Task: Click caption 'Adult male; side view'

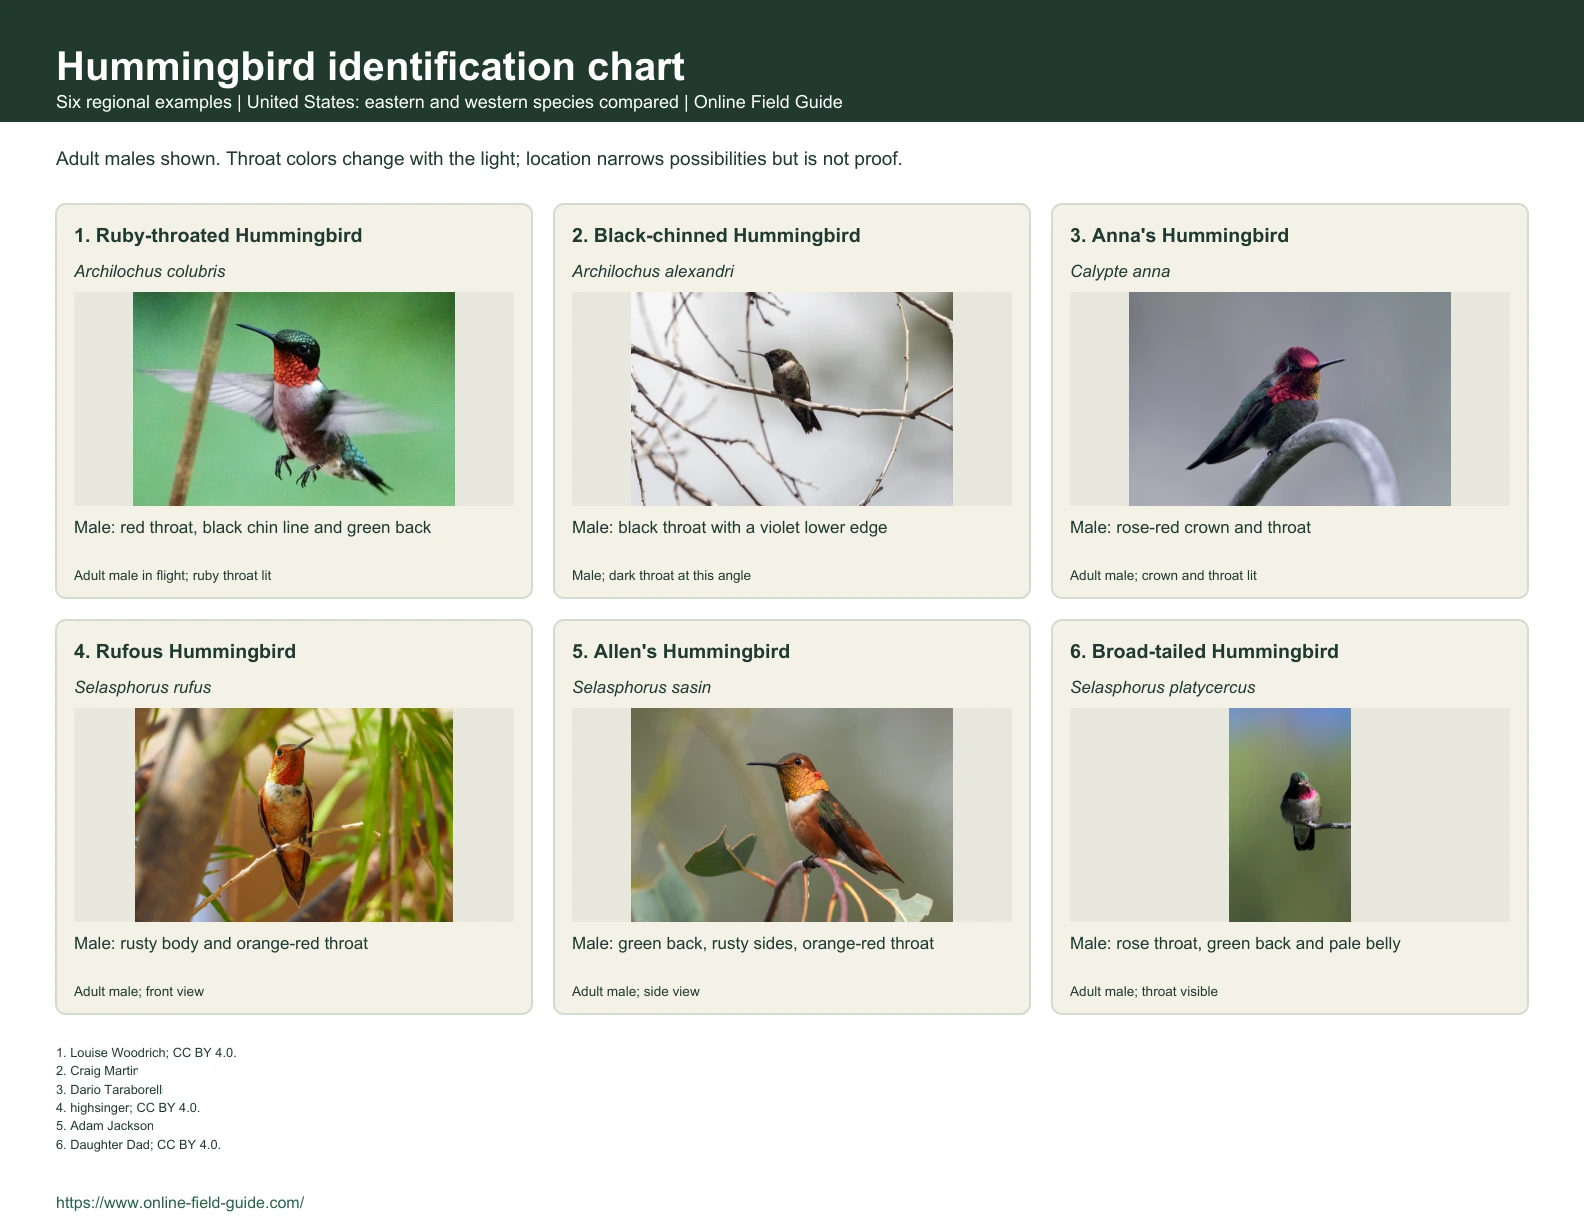Action: coord(636,991)
